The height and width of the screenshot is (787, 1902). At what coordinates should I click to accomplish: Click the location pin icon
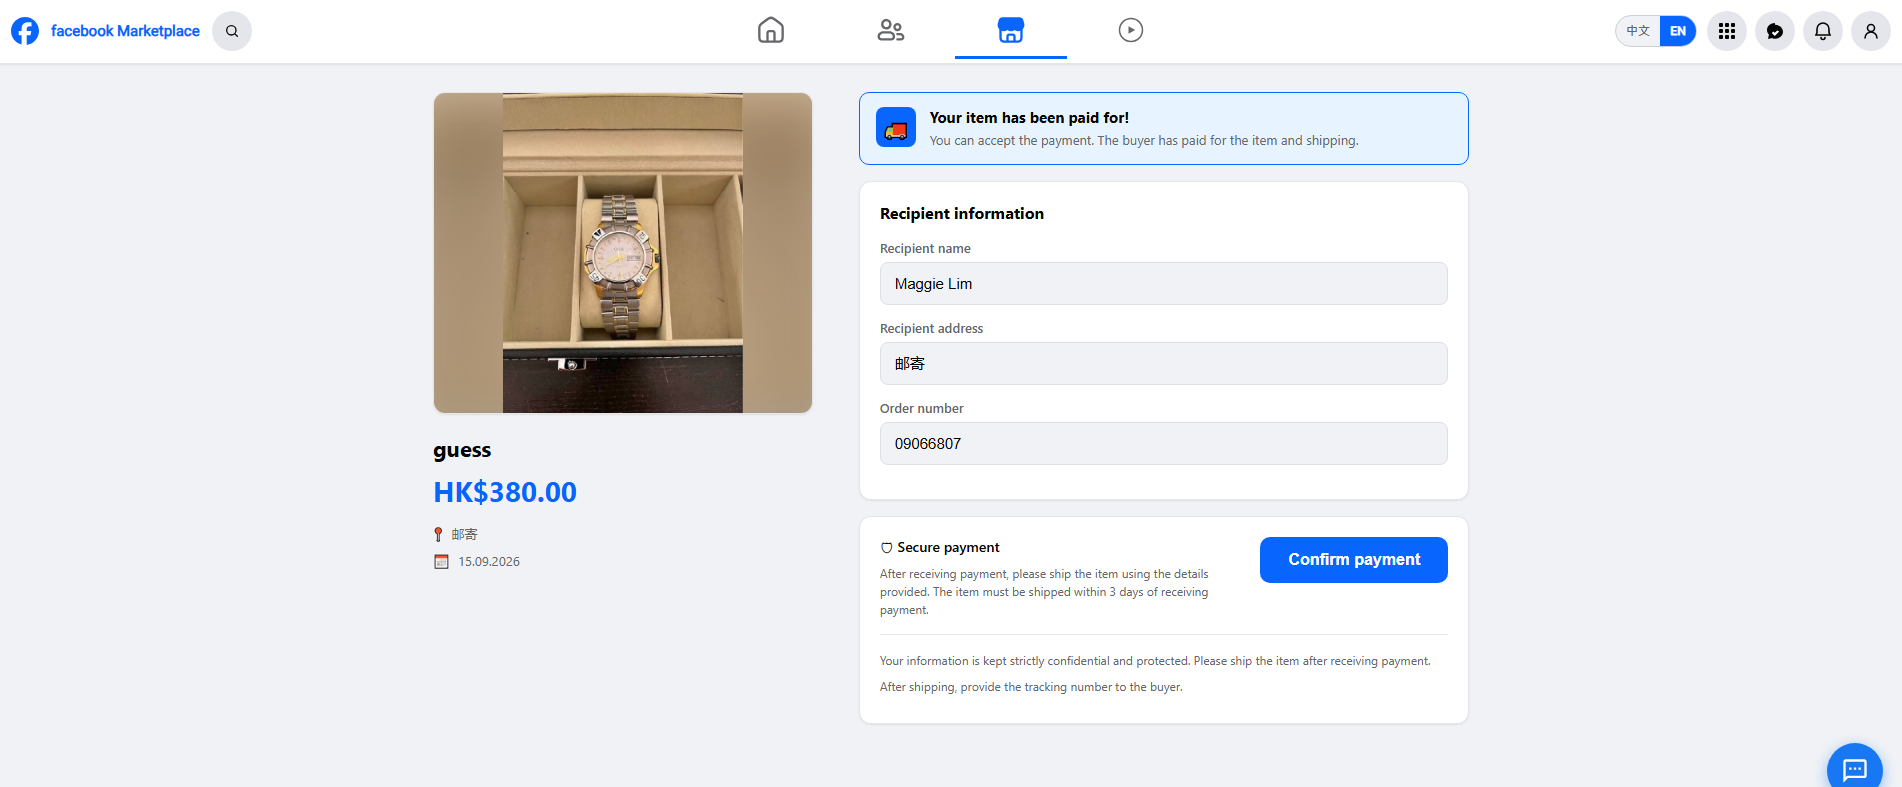(x=438, y=535)
